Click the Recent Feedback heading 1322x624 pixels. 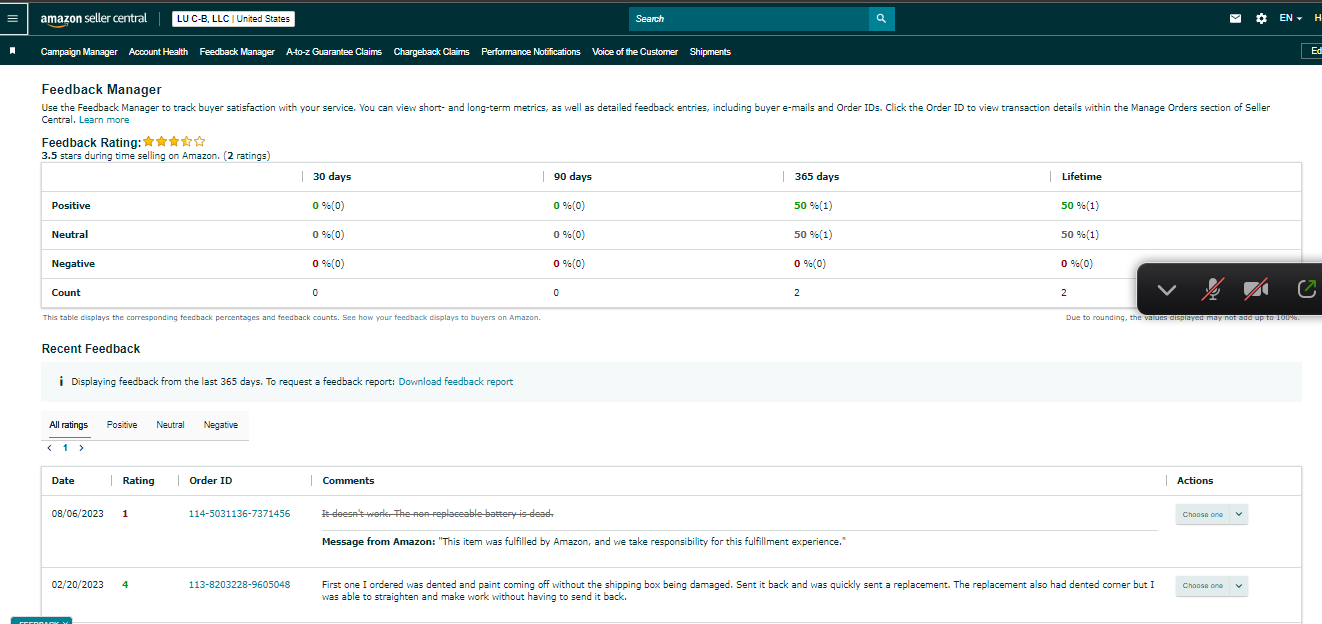(91, 349)
